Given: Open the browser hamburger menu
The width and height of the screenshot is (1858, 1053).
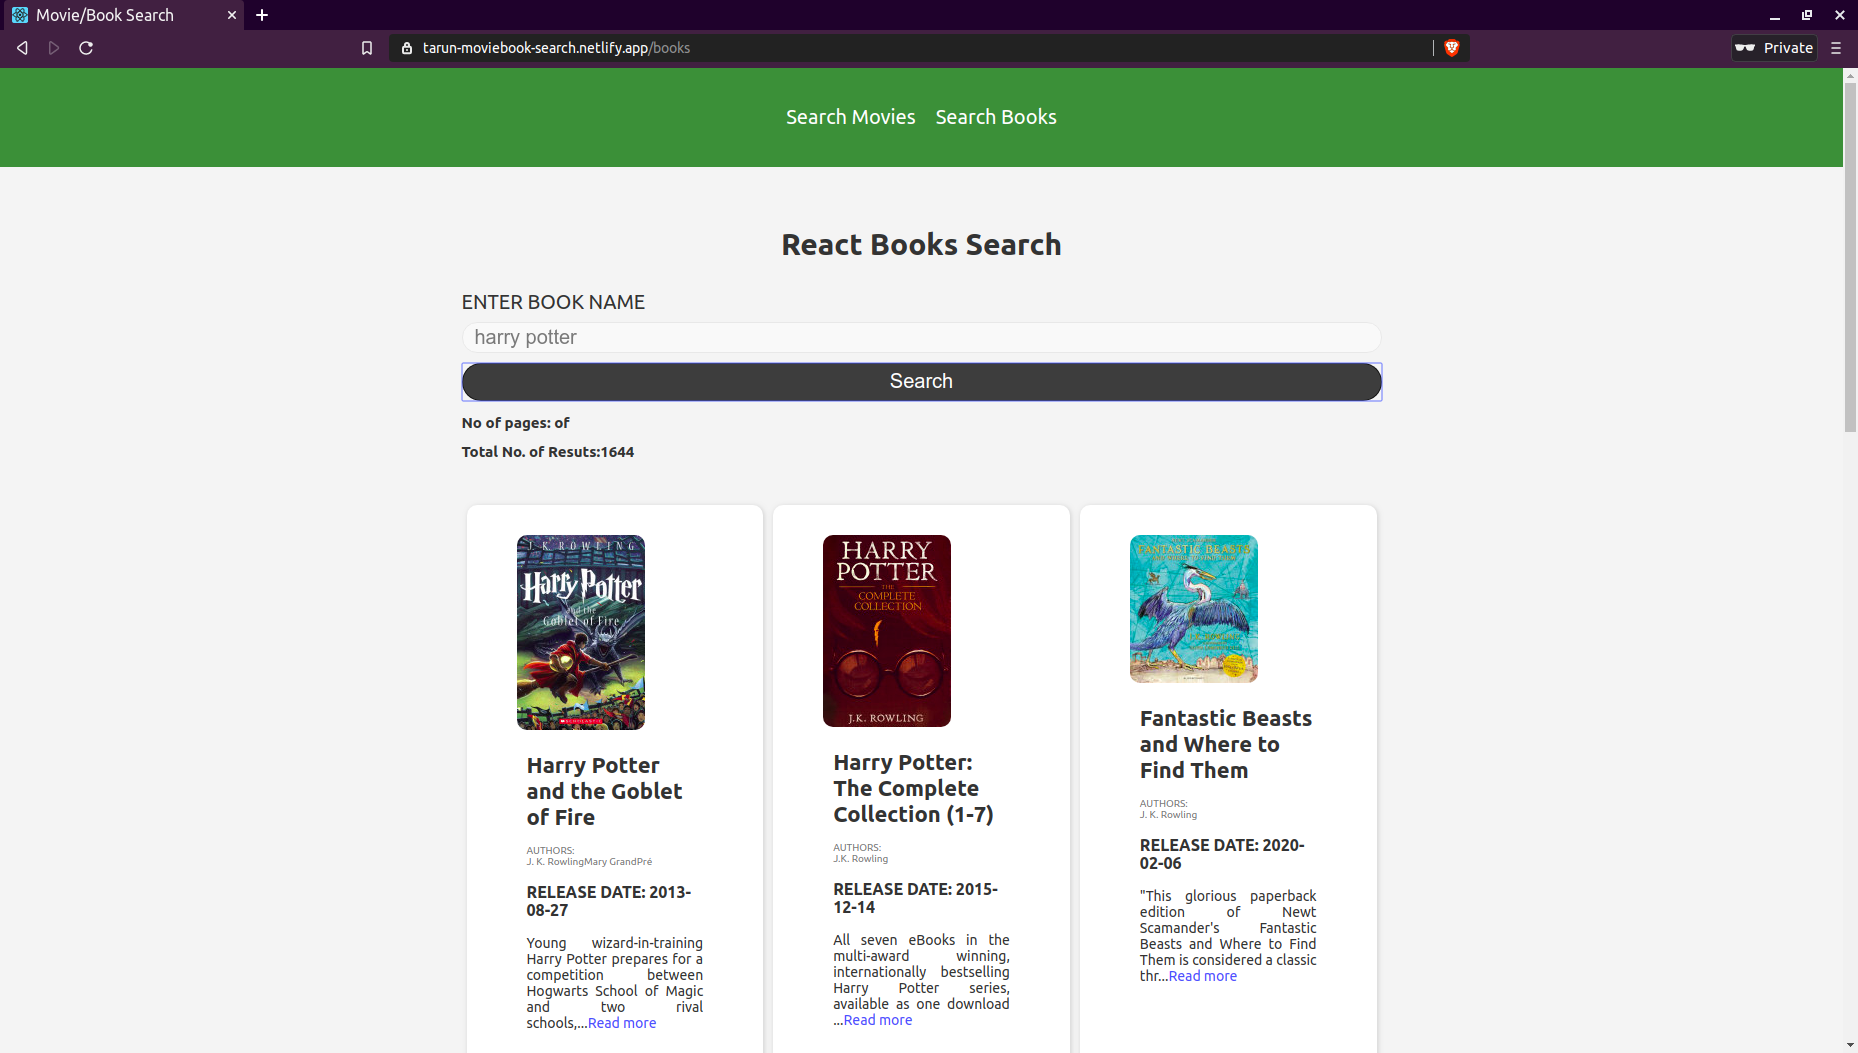Looking at the screenshot, I should click(1836, 48).
